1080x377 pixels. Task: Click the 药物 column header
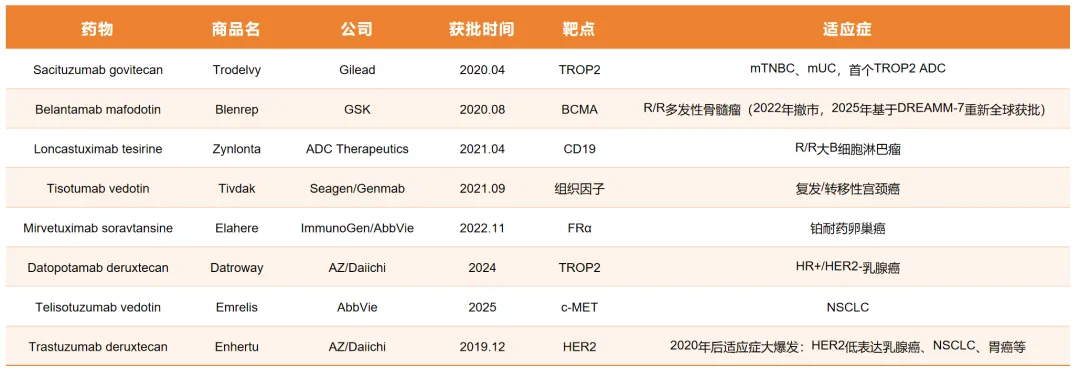[98, 29]
